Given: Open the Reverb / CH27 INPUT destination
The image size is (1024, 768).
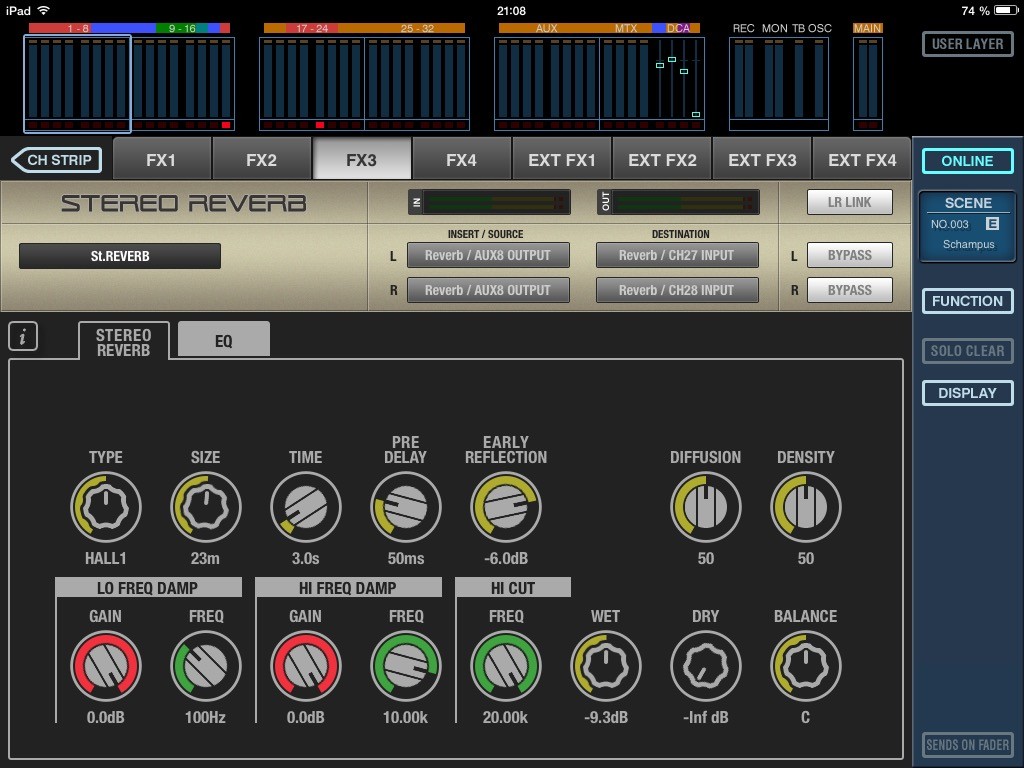Looking at the screenshot, I should (x=677, y=255).
